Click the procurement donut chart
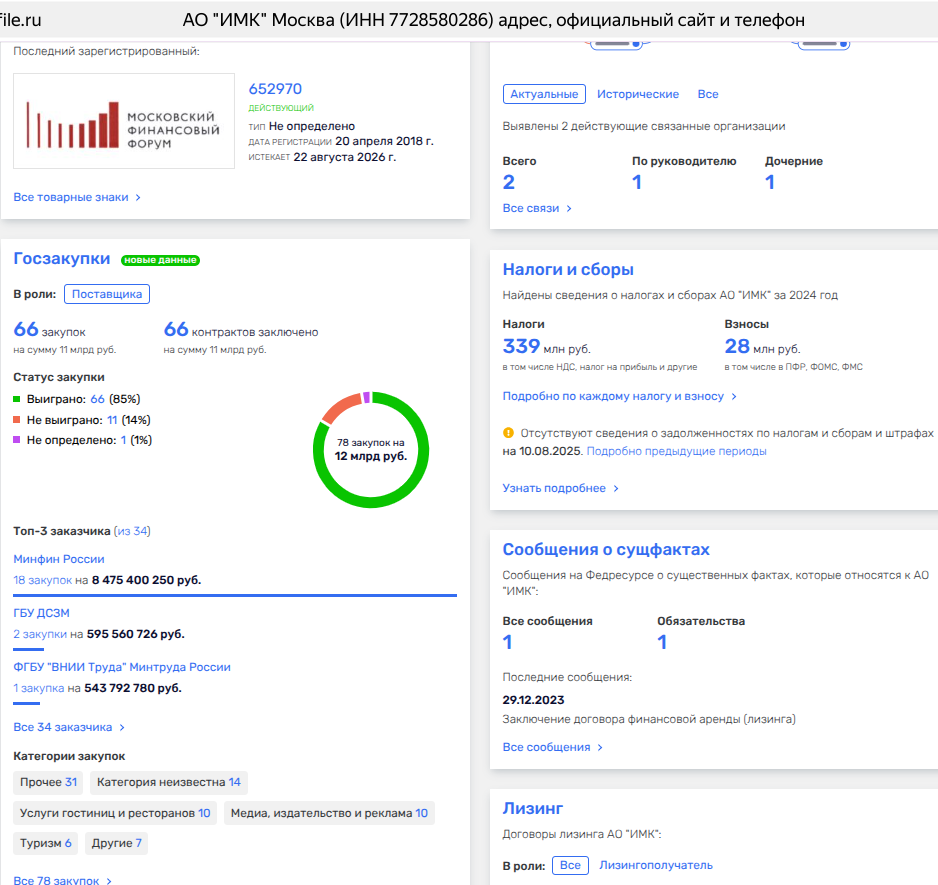The width and height of the screenshot is (938, 885). click(x=370, y=448)
